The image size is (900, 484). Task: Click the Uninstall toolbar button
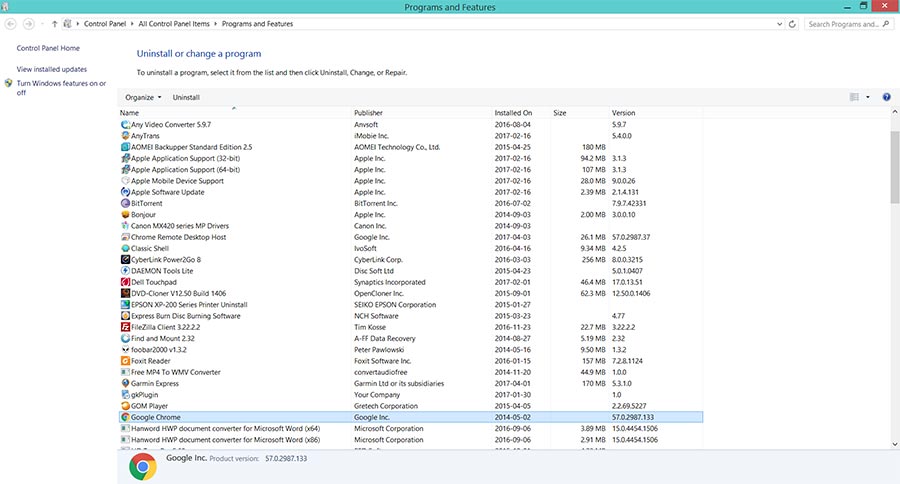[x=186, y=98]
